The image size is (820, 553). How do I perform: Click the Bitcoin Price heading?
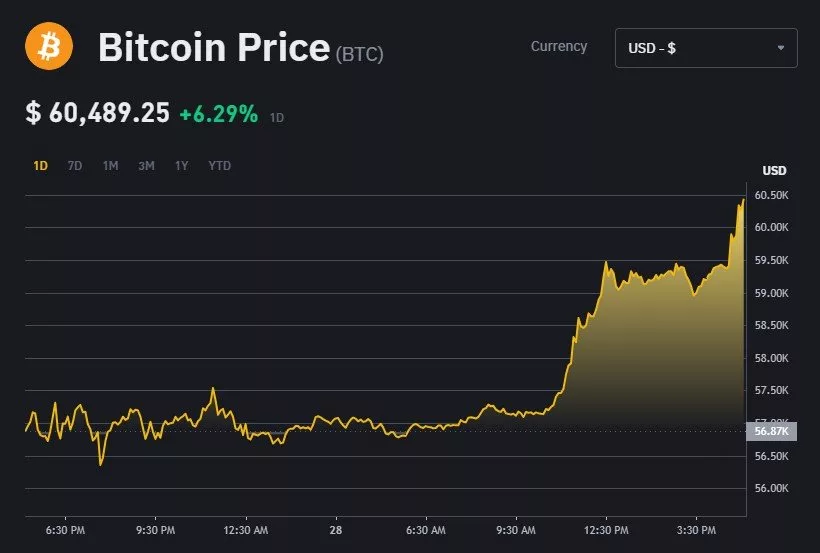213,48
